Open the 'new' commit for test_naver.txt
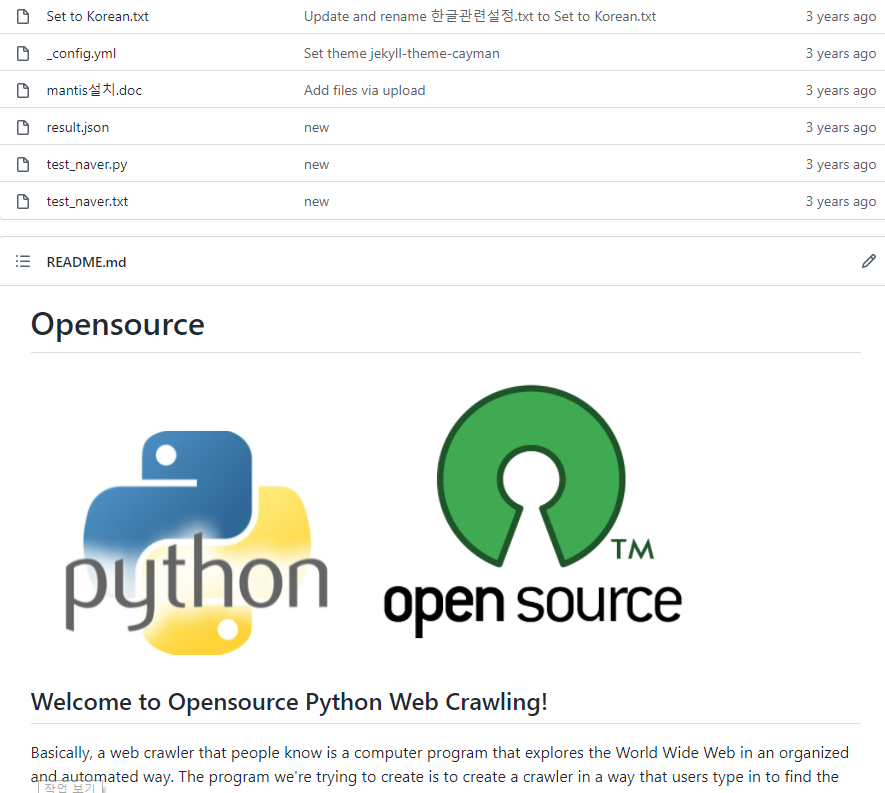The height and width of the screenshot is (793, 885). (x=317, y=202)
